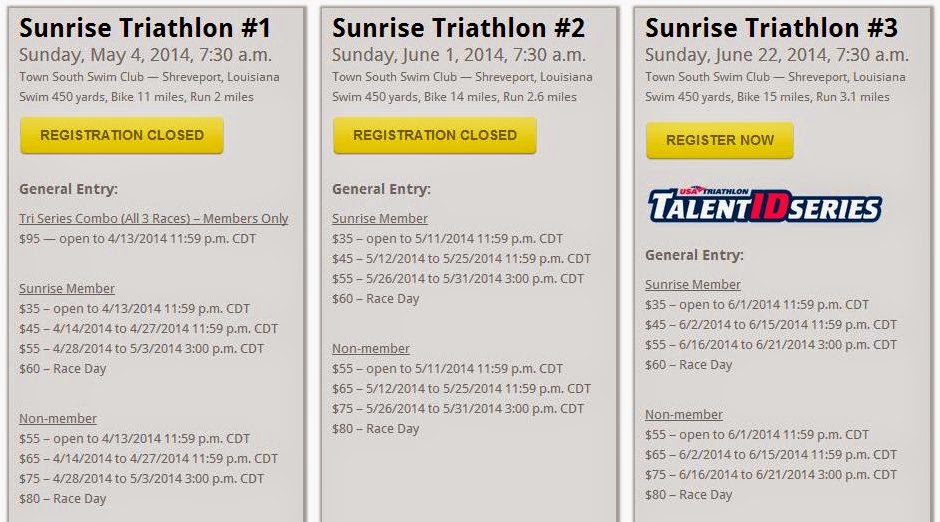The height and width of the screenshot is (522, 940).
Task: Click Registration Closed button under Triathlon #1
Action: tap(121, 135)
